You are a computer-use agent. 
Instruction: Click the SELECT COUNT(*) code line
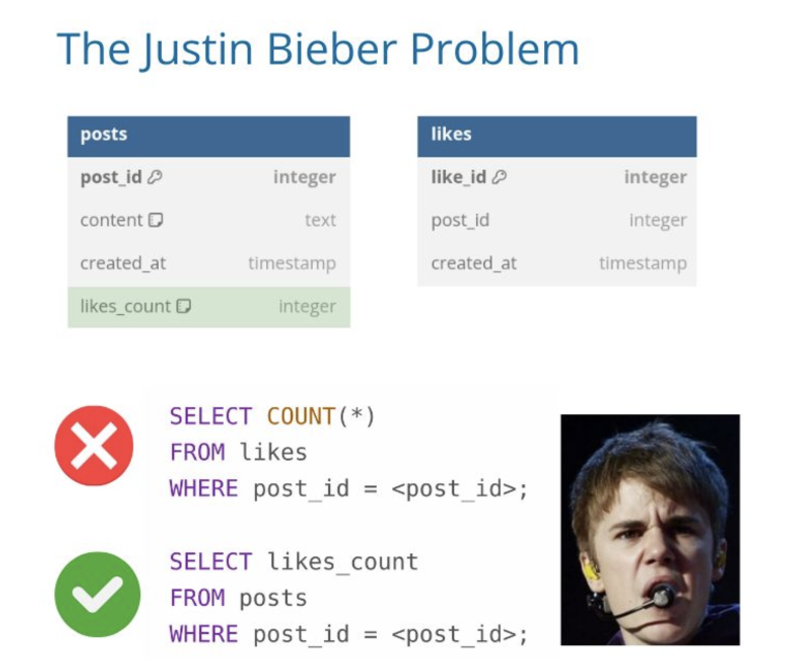272,416
